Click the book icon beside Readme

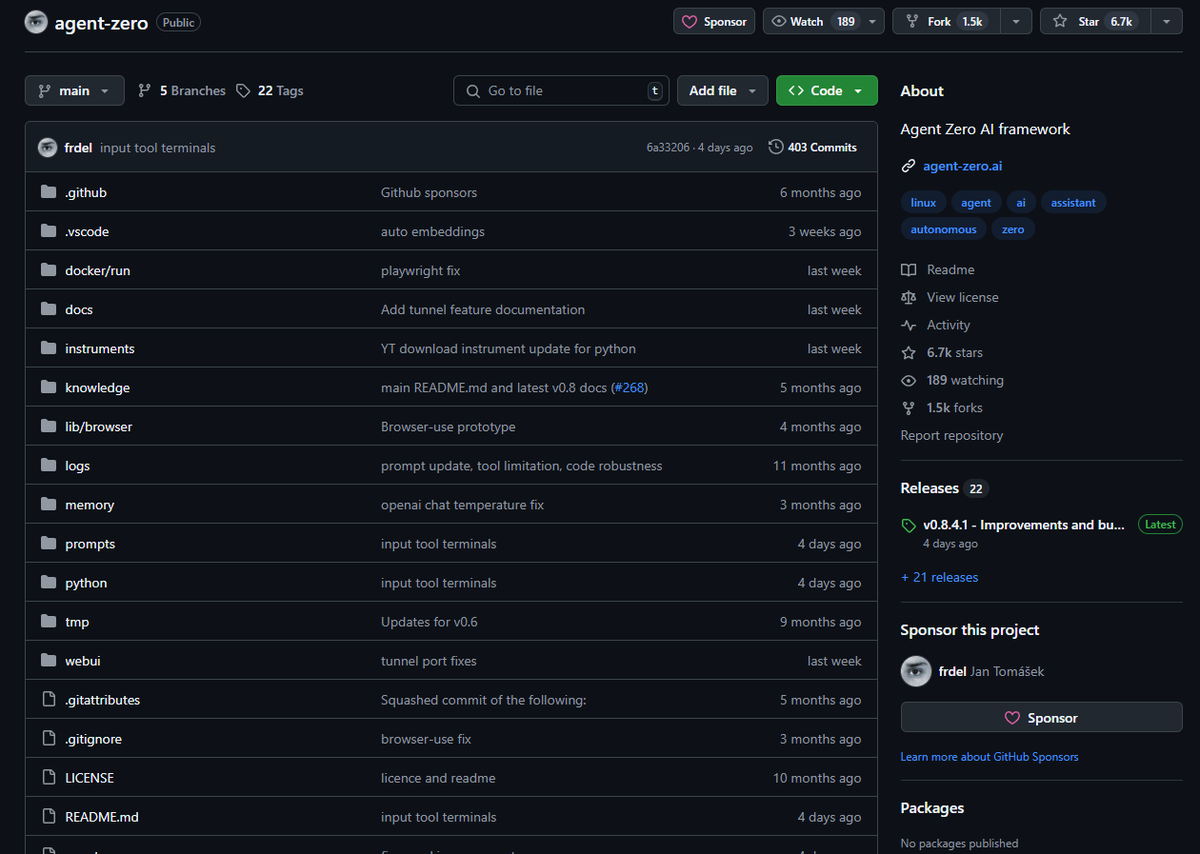coord(908,270)
